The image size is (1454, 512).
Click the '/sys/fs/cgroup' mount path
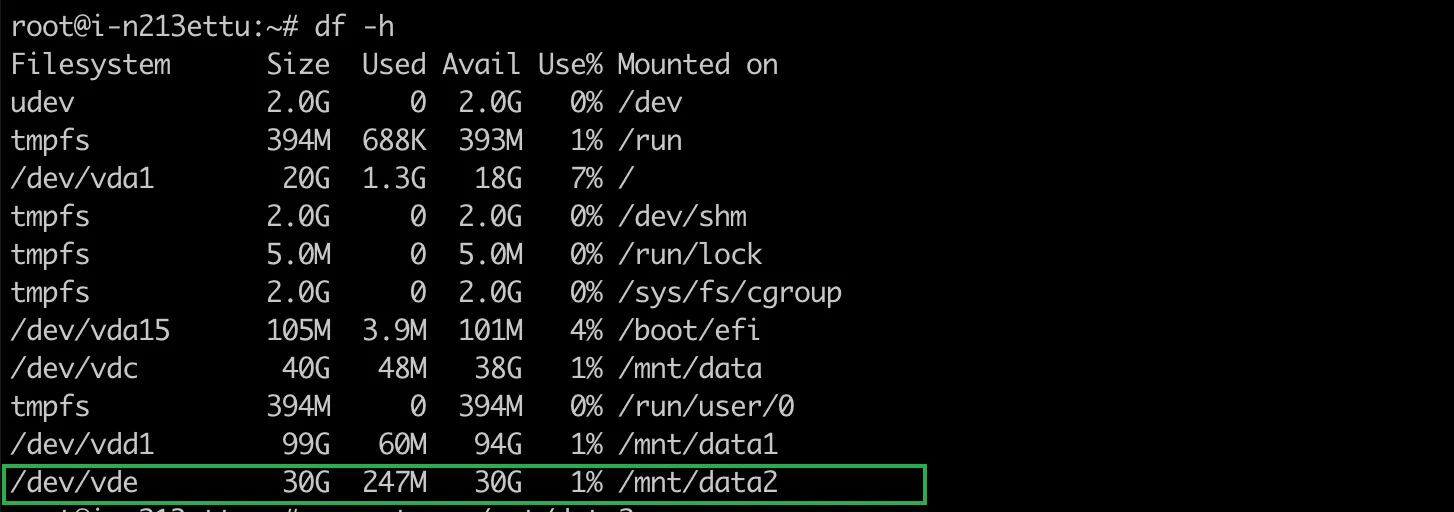pos(729,293)
